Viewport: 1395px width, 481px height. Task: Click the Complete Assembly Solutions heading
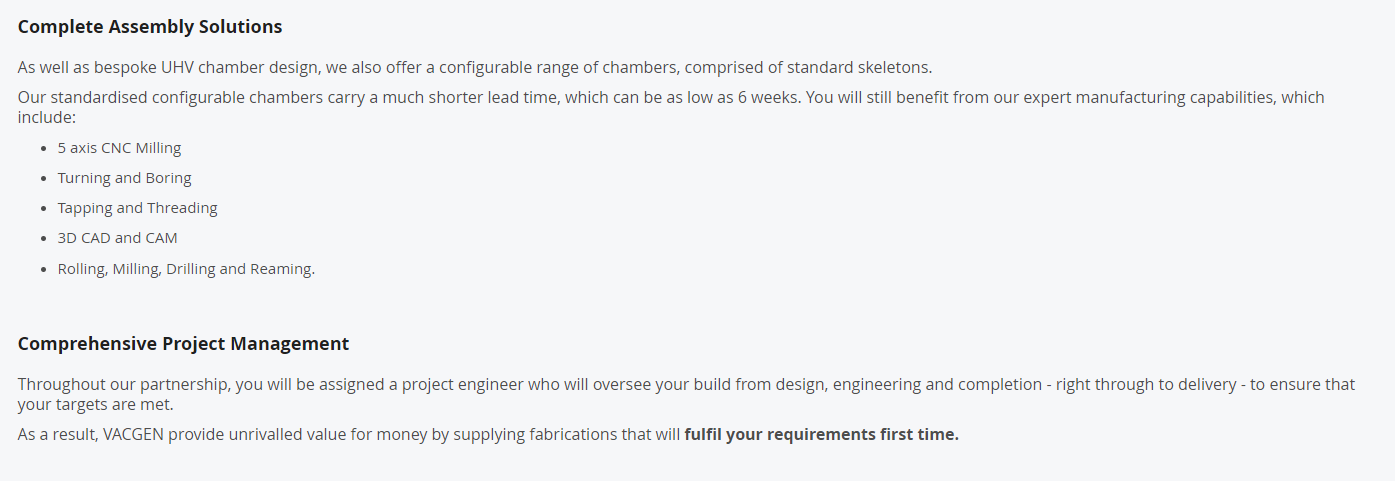pos(150,27)
